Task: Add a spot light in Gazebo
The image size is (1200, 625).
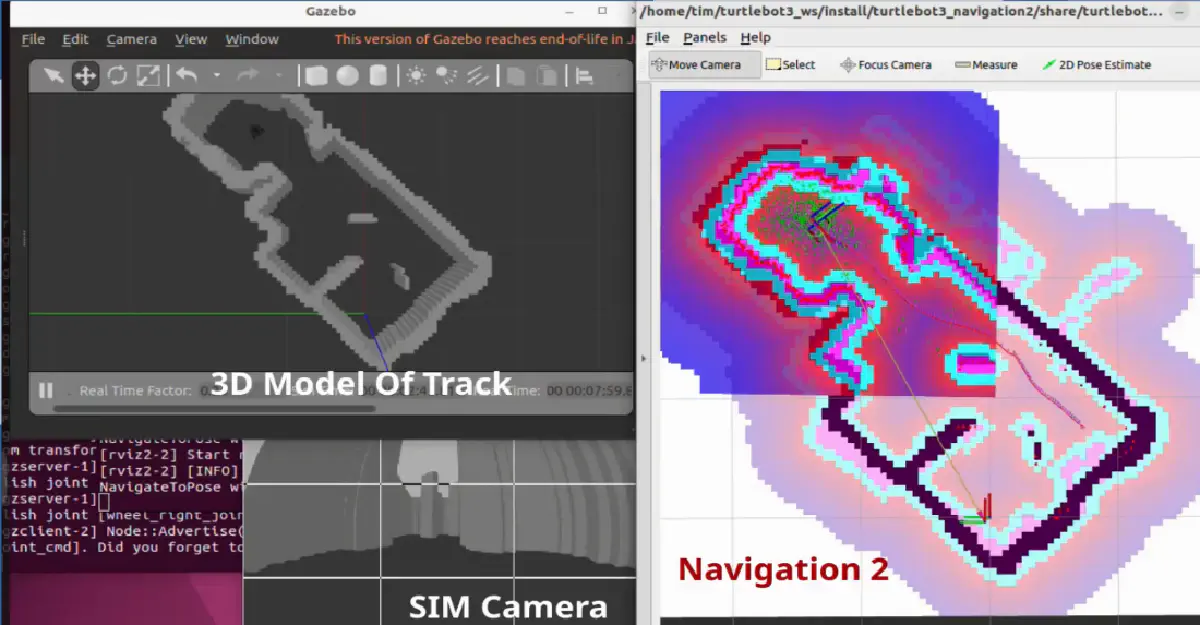Action: [x=446, y=76]
